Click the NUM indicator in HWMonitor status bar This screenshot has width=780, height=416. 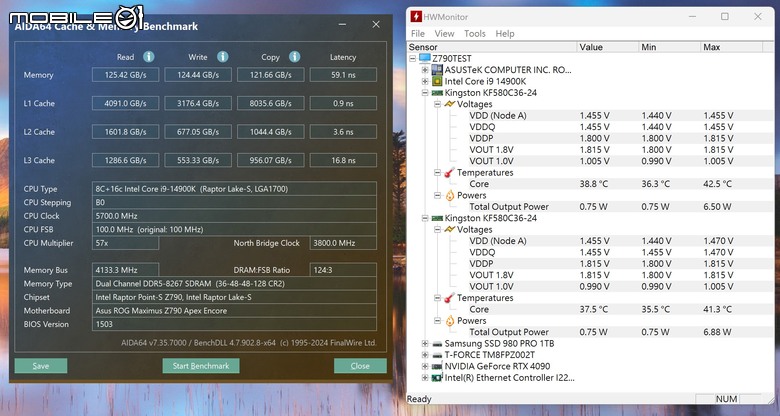tap(726, 399)
